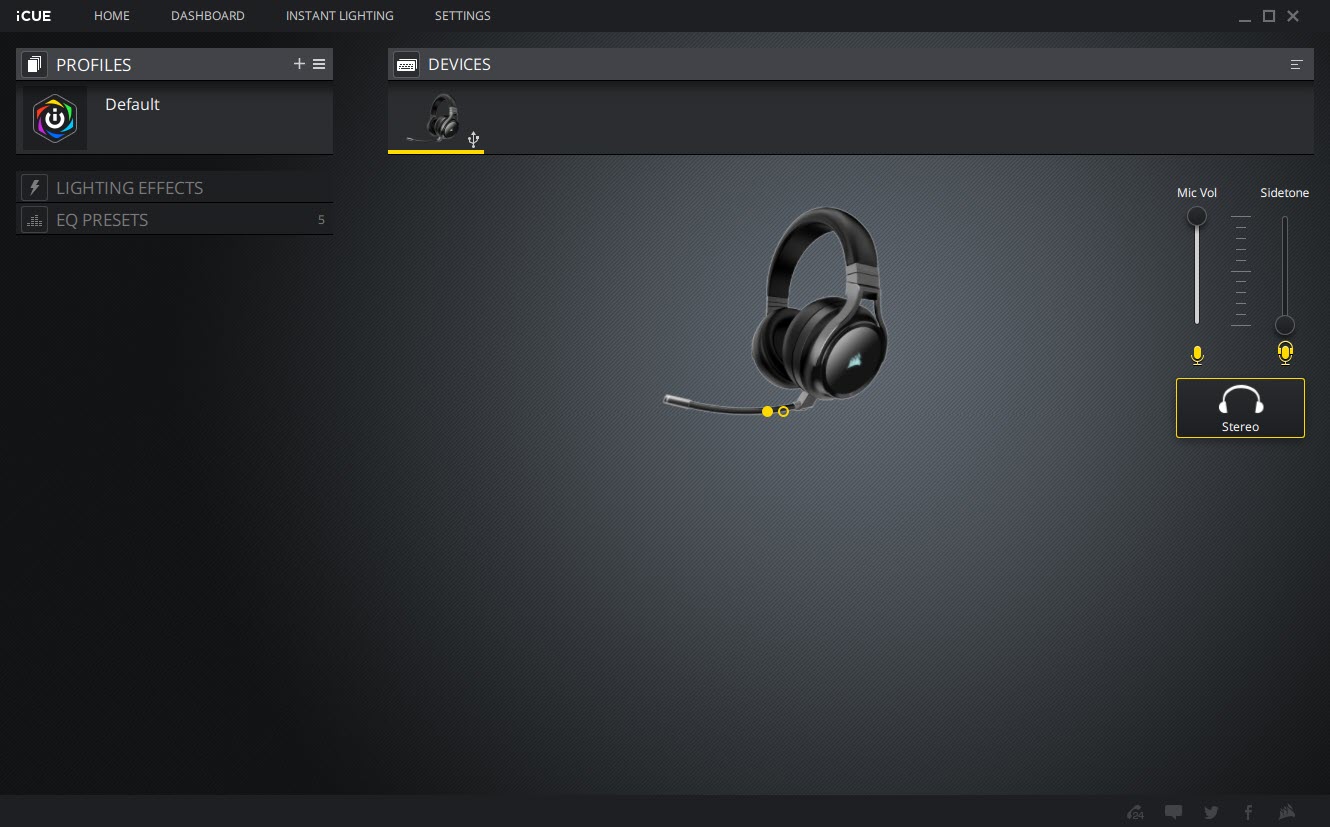This screenshot has width=1330, height=827.
Task: Select the Default profile icon
Action: pyautogui.click(x=55, y=119)
